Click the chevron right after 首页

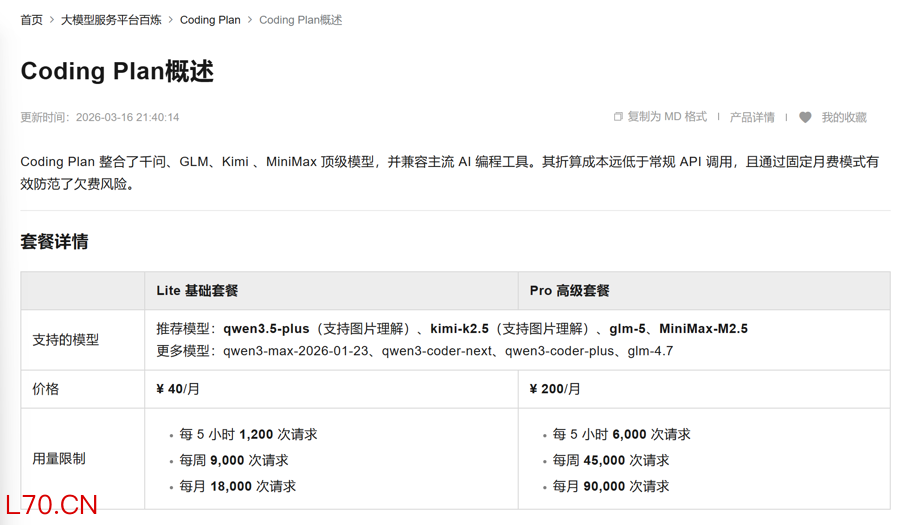tap(52, 20)
